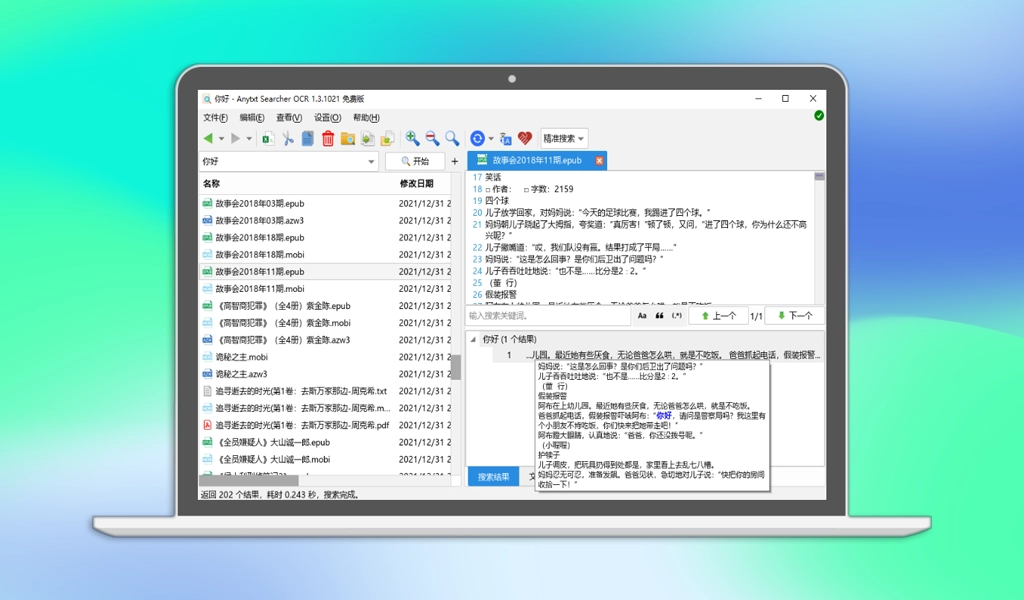Open the refresh icon dropdown arrow
The height and width of the screenshot is (600, 1024).
(x=491, y=138)
